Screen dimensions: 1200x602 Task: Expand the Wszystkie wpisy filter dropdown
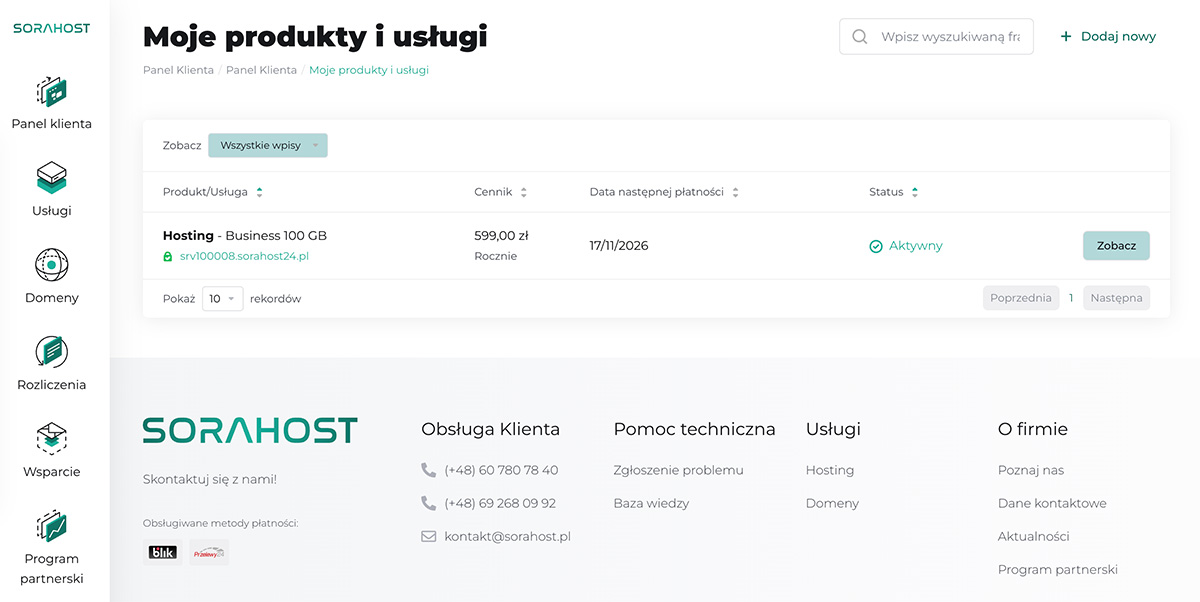267,146
